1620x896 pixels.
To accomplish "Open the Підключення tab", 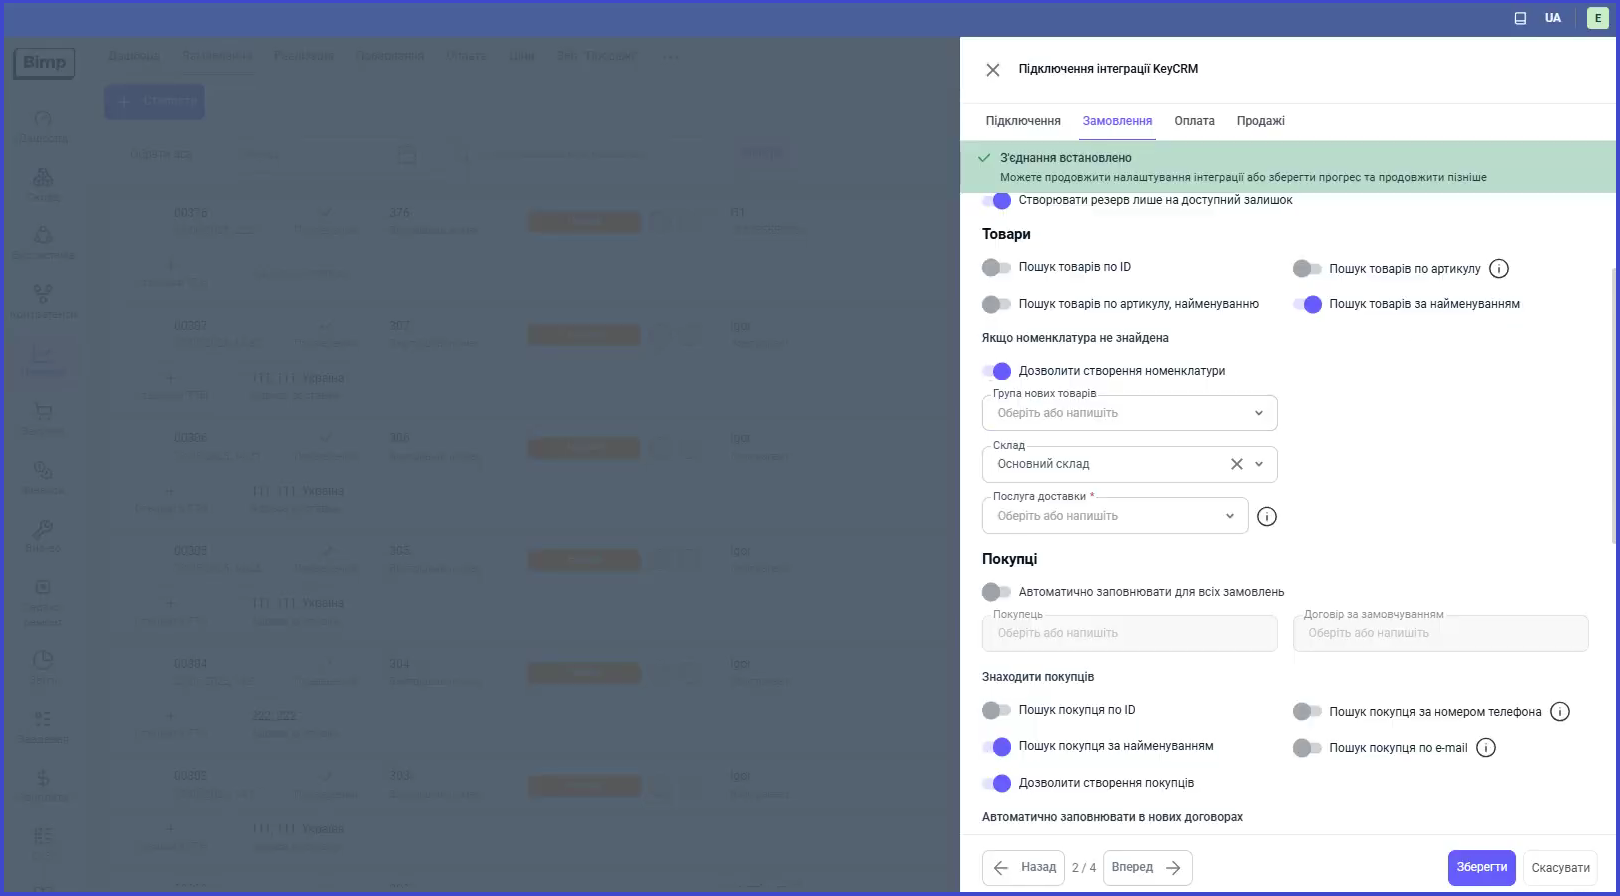I will (x=1023, y=121).
